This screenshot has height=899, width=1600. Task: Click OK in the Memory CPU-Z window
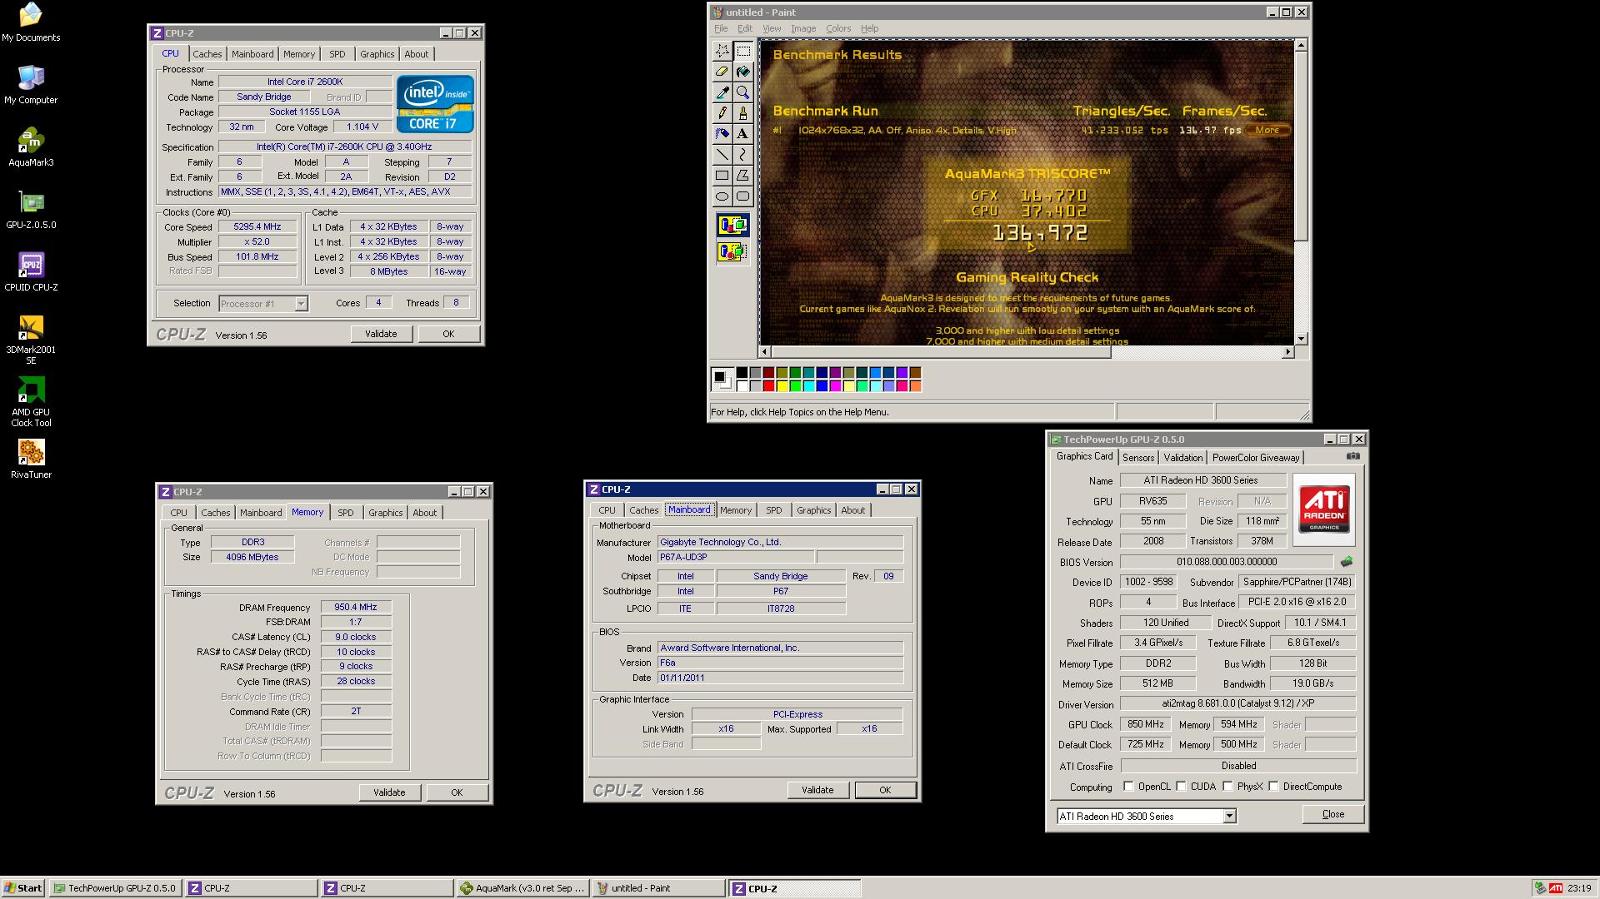[x=456, y=792]
